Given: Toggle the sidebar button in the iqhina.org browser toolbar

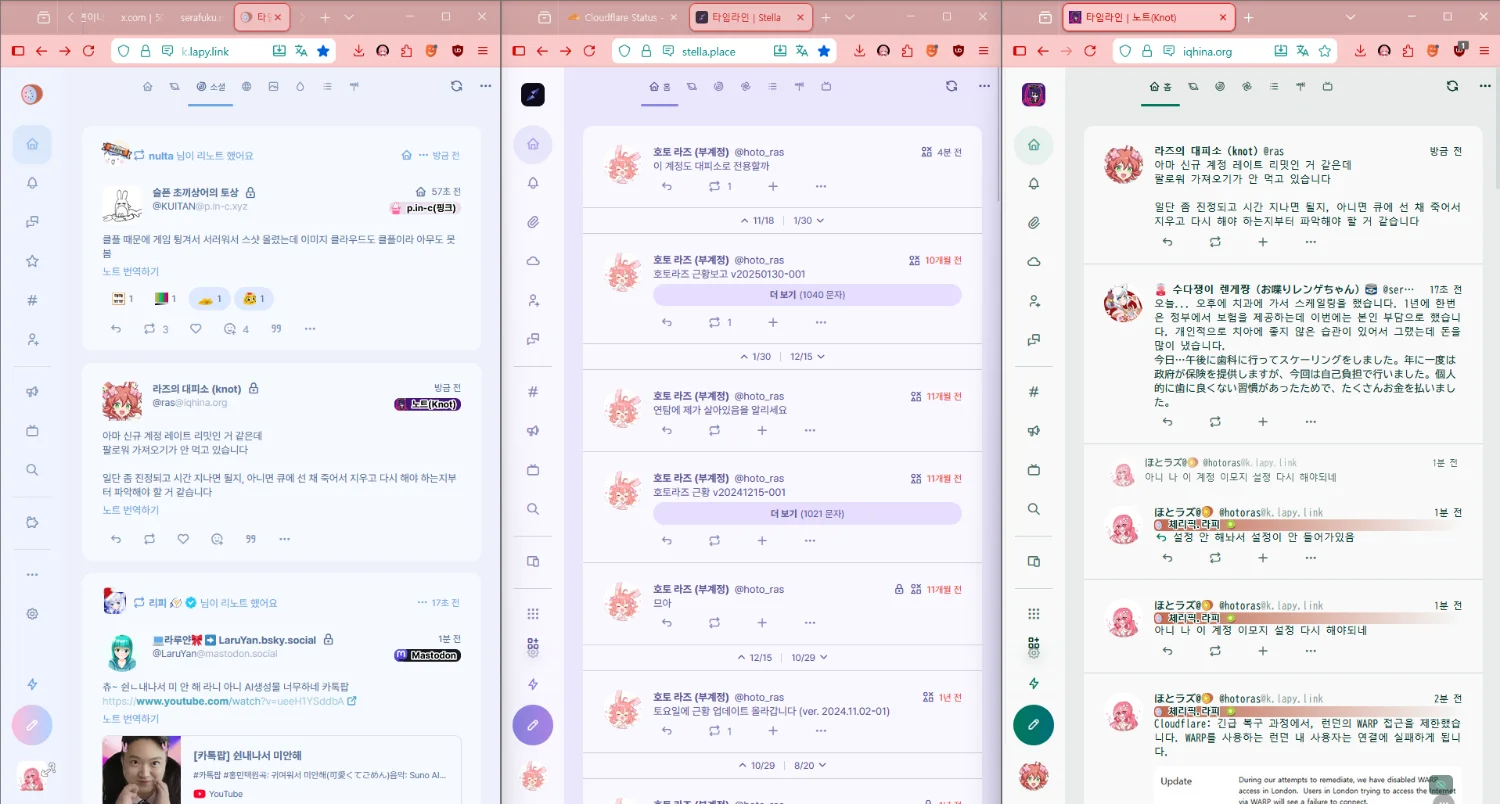Looking at the screenshot, I should point(1018,51).
